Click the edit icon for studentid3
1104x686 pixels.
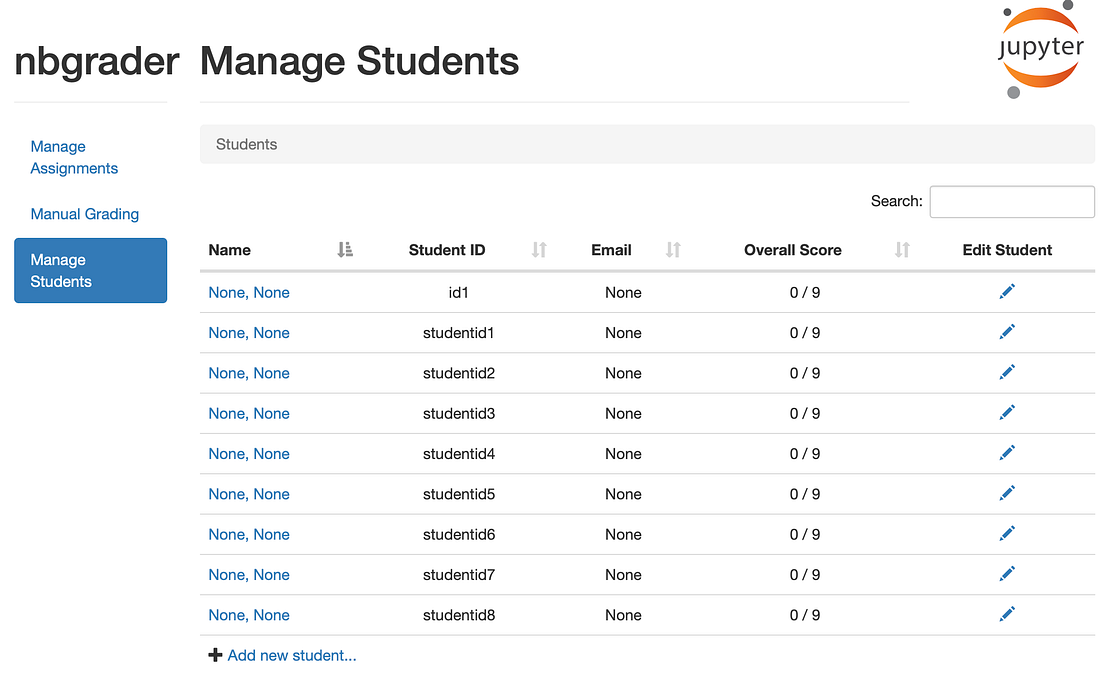(1007, 412)
